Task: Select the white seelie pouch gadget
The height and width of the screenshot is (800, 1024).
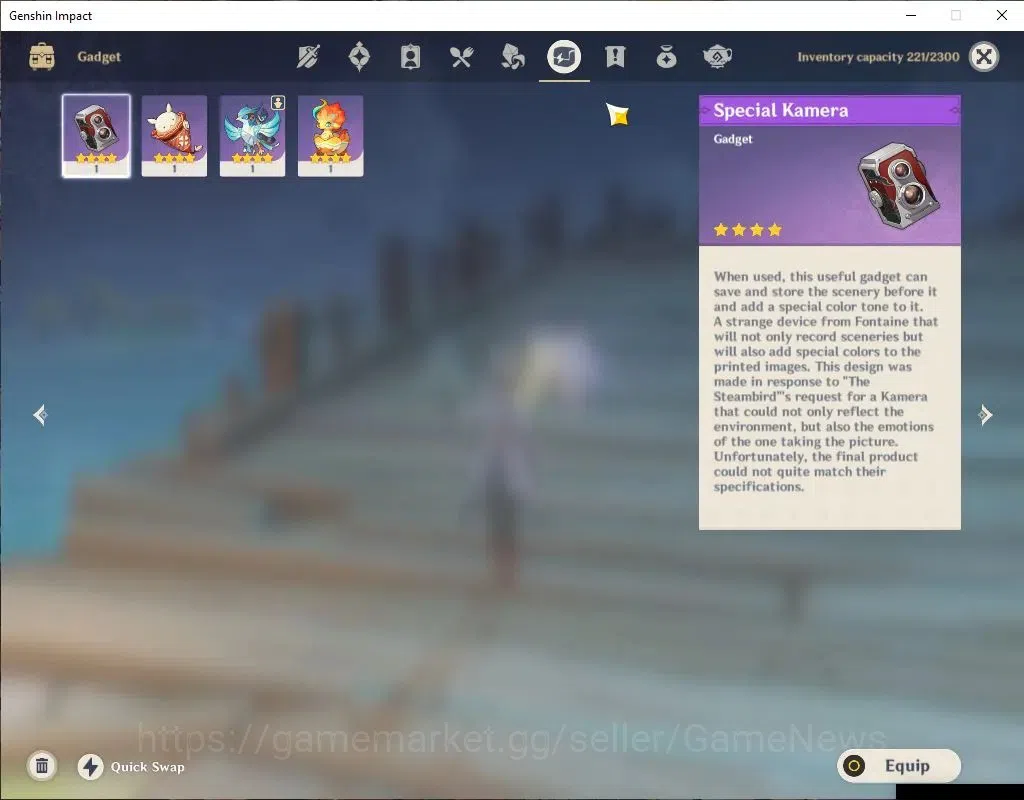Action: 174,136
